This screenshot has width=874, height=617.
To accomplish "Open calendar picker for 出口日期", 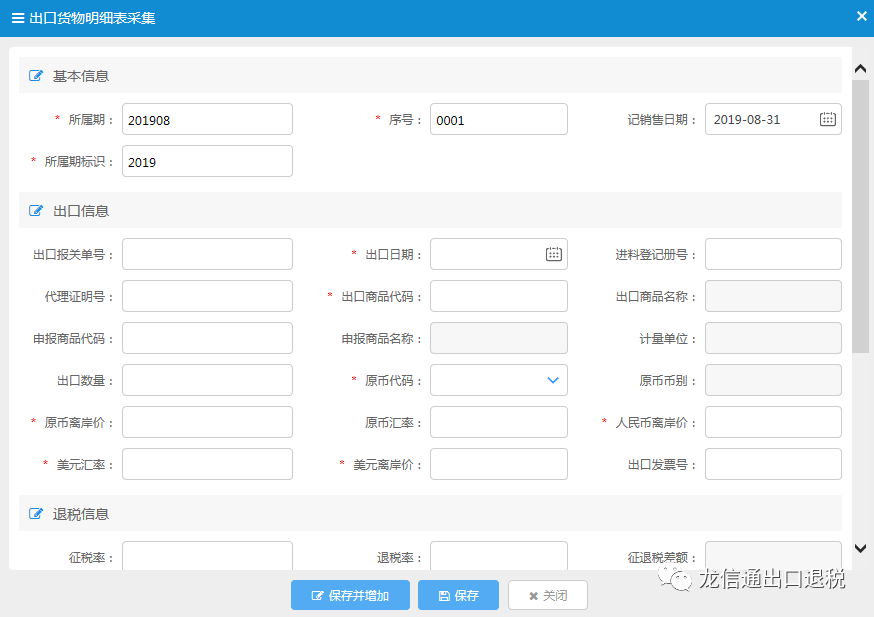I will (553, 254).
